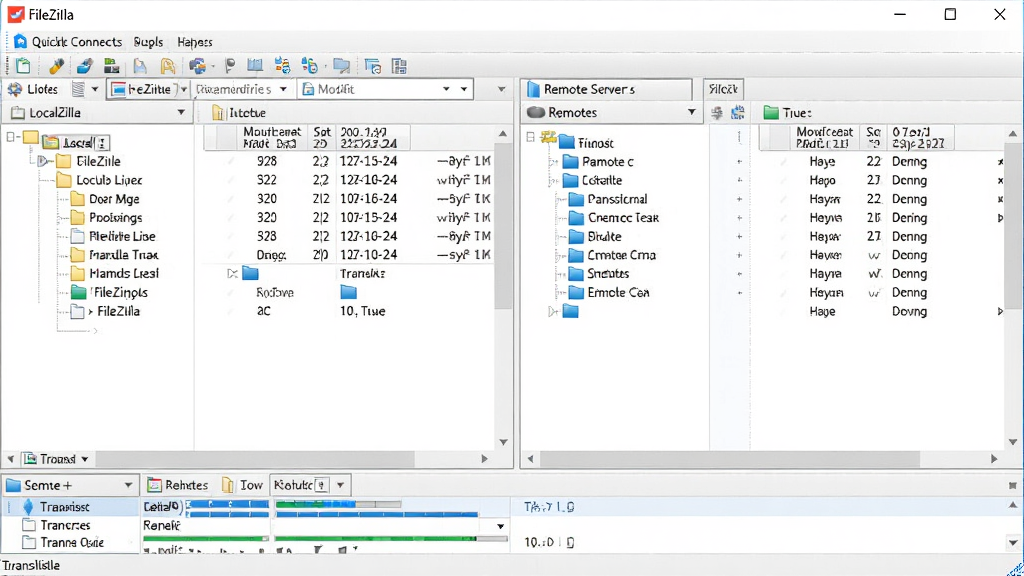Toggle the small checkbox inside Kotutc
This screenshot has height=576, width=1024.
click(x=321, y=485)
